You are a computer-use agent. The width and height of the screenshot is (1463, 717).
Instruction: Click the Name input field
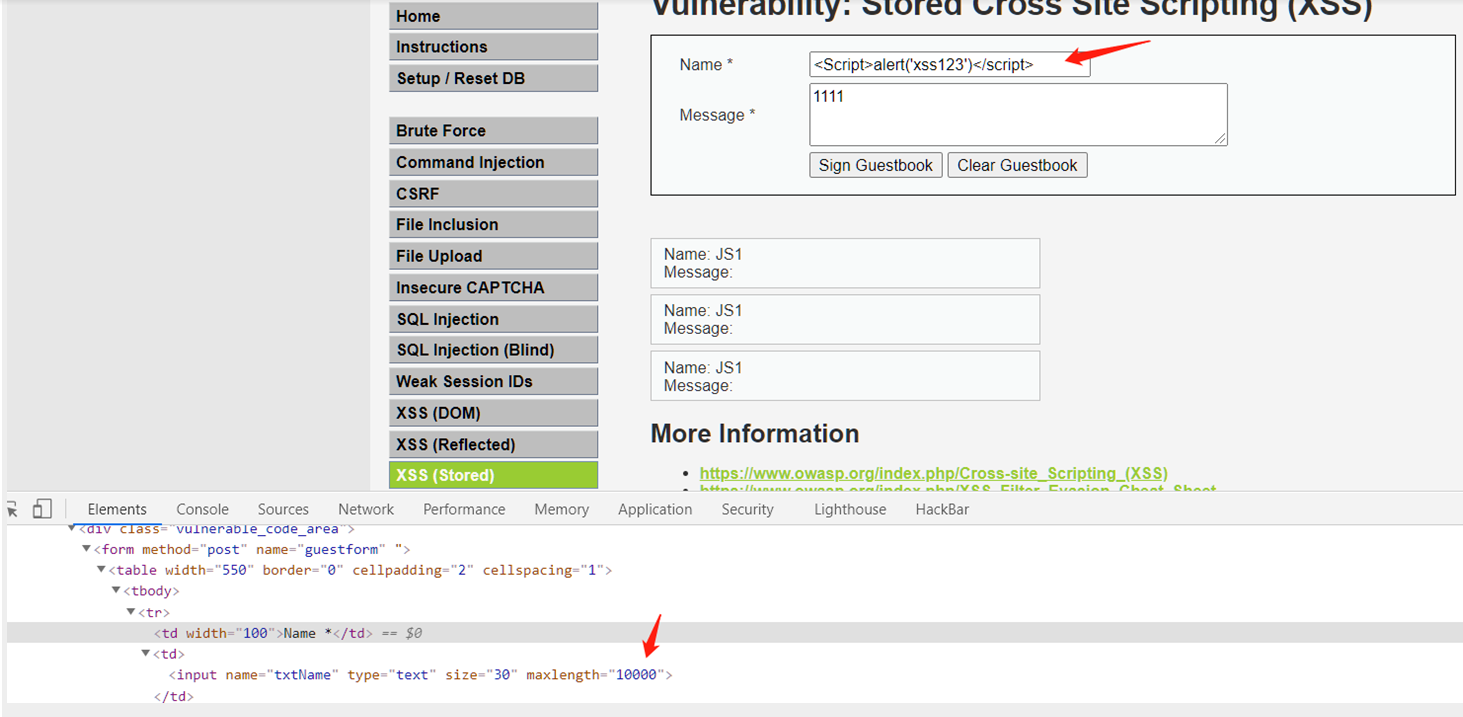[949, 65]
